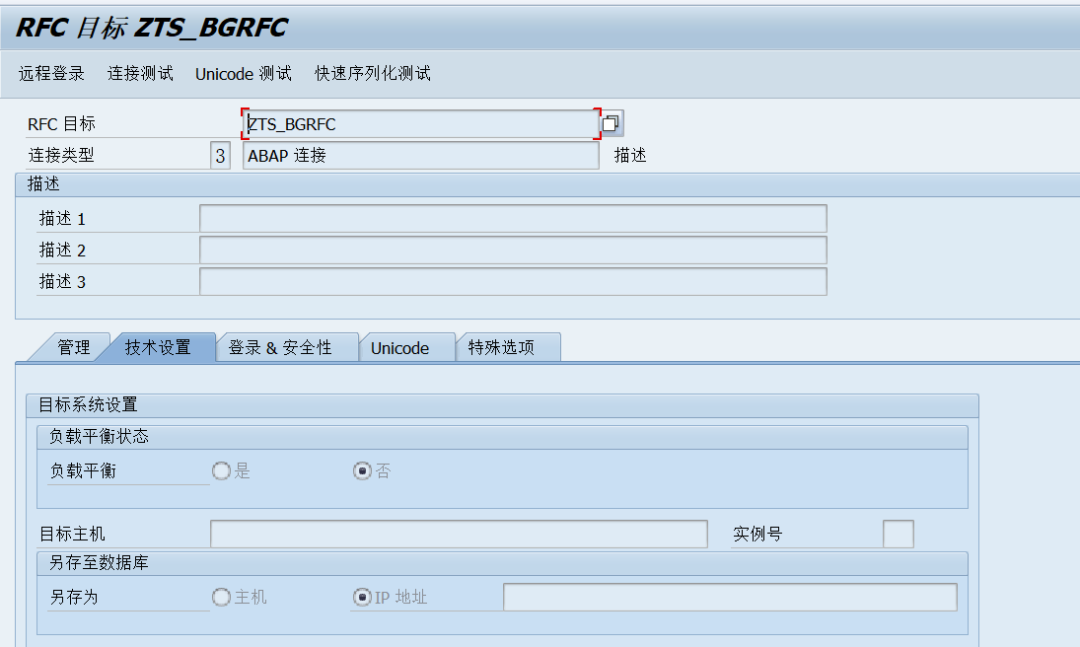Click the 快速序列化测试 button
Viewport: 1080px width, 647px height.
click(x=371, y=72)
